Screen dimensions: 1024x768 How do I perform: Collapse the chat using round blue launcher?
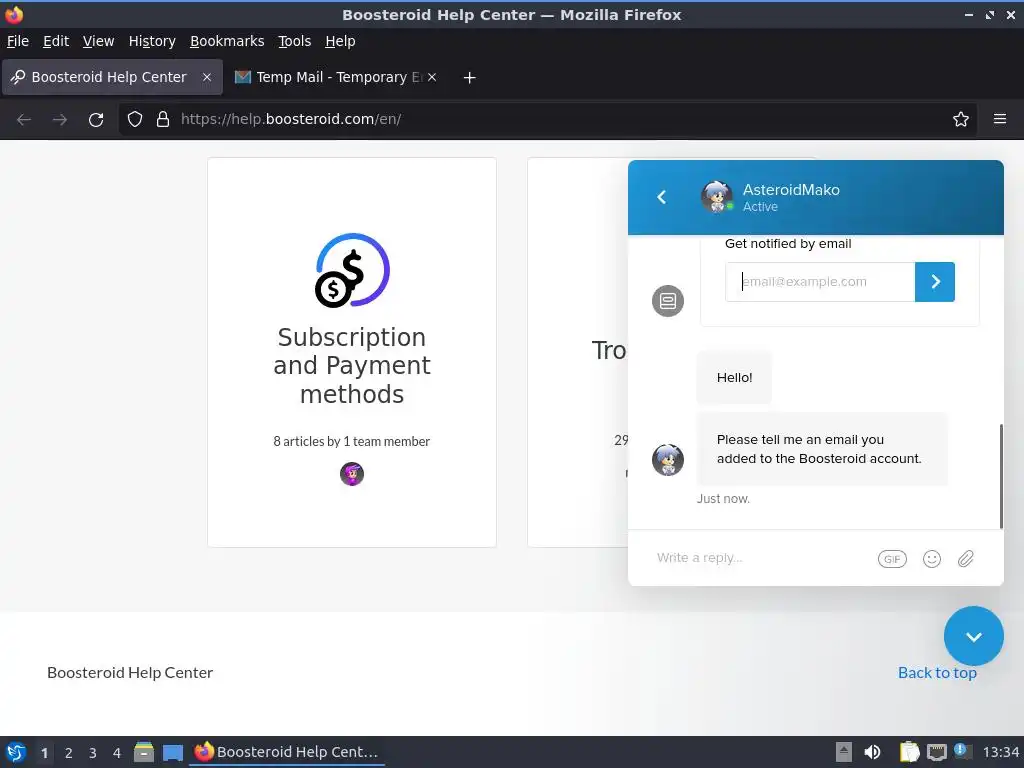click(973, 636)
